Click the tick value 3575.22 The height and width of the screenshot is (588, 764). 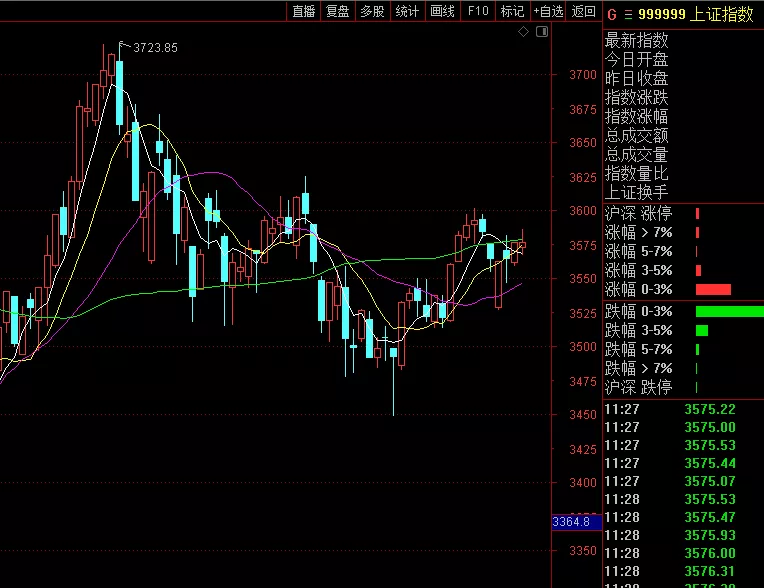tap(710, 409)
